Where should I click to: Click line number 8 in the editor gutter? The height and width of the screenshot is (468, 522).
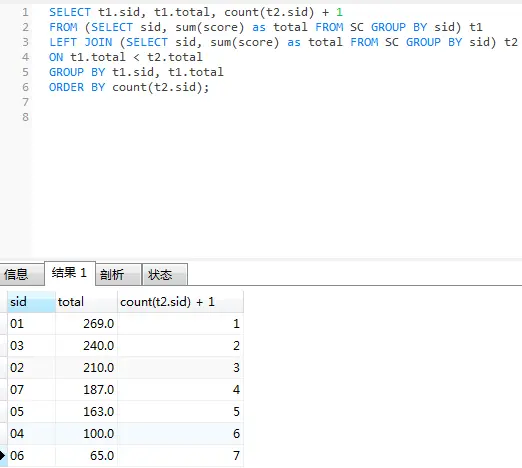[25, 117]
